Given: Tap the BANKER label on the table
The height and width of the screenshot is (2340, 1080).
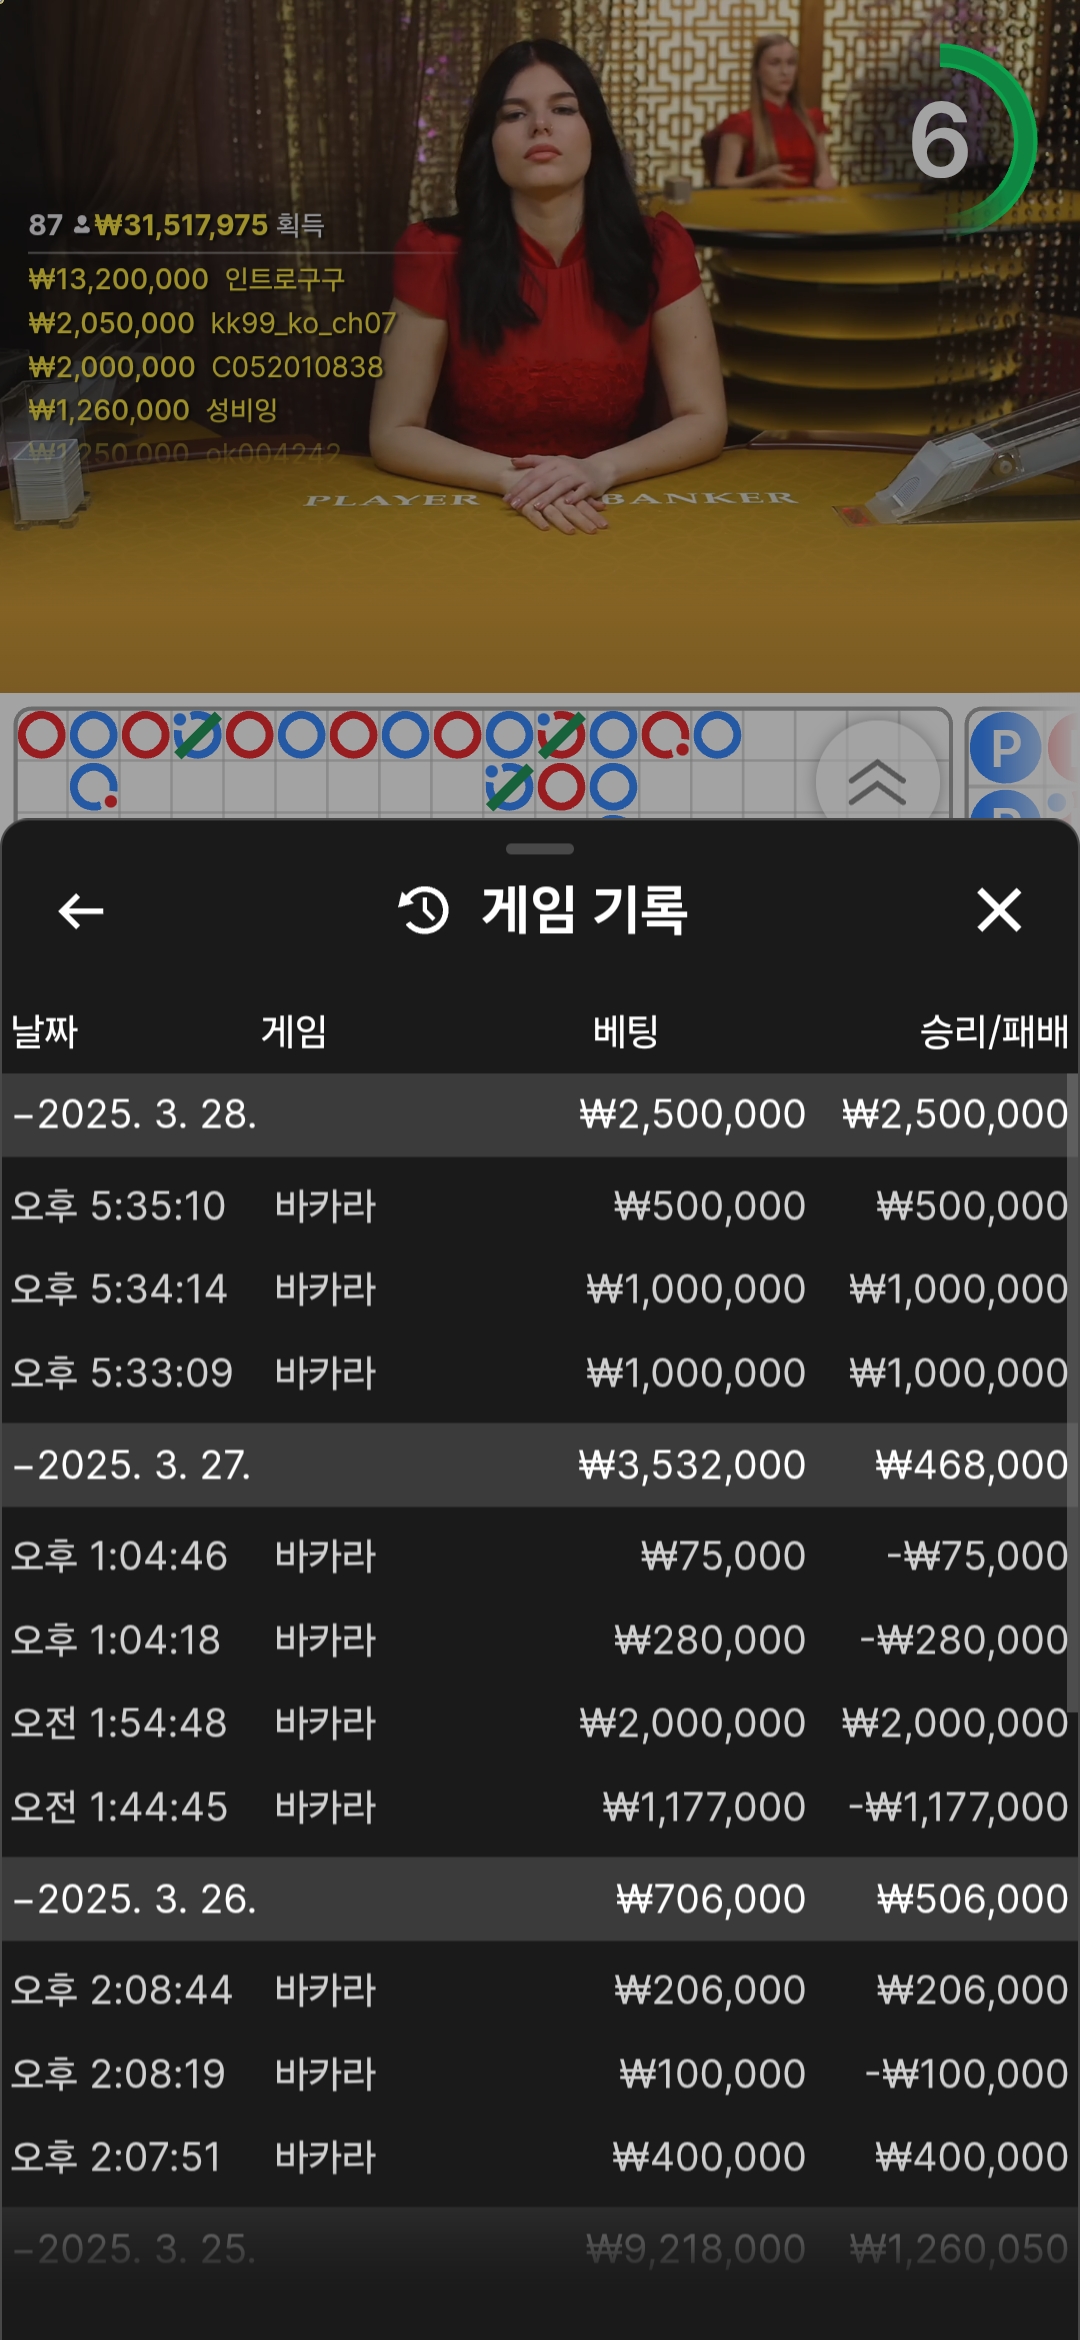Looking at the screenshot, I should pyautogui.click(x=699, y=498).
